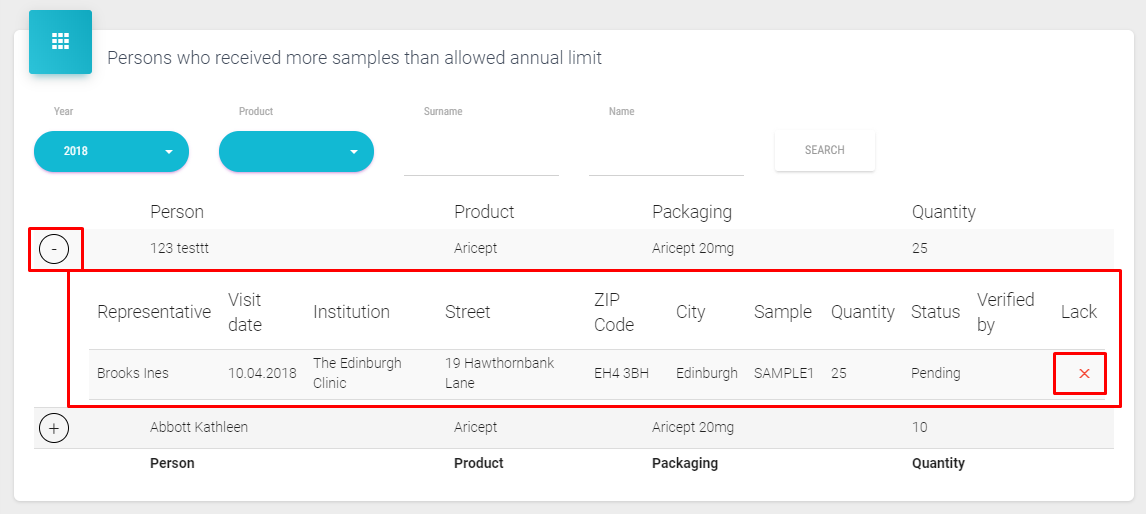Open the Product dropdown
The height and width of the screenshot is (514, 1146).
[x=296, y=151]
